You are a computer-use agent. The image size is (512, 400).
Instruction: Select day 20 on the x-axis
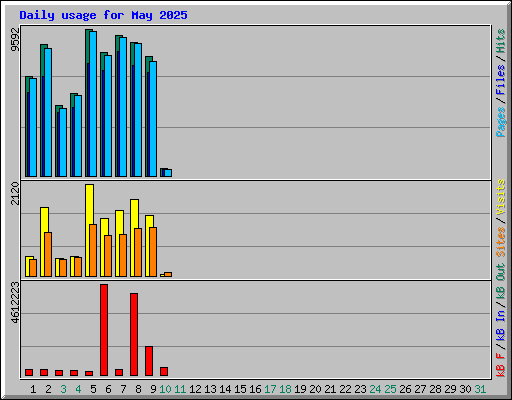pyautogui.click(x=315, y=389)
